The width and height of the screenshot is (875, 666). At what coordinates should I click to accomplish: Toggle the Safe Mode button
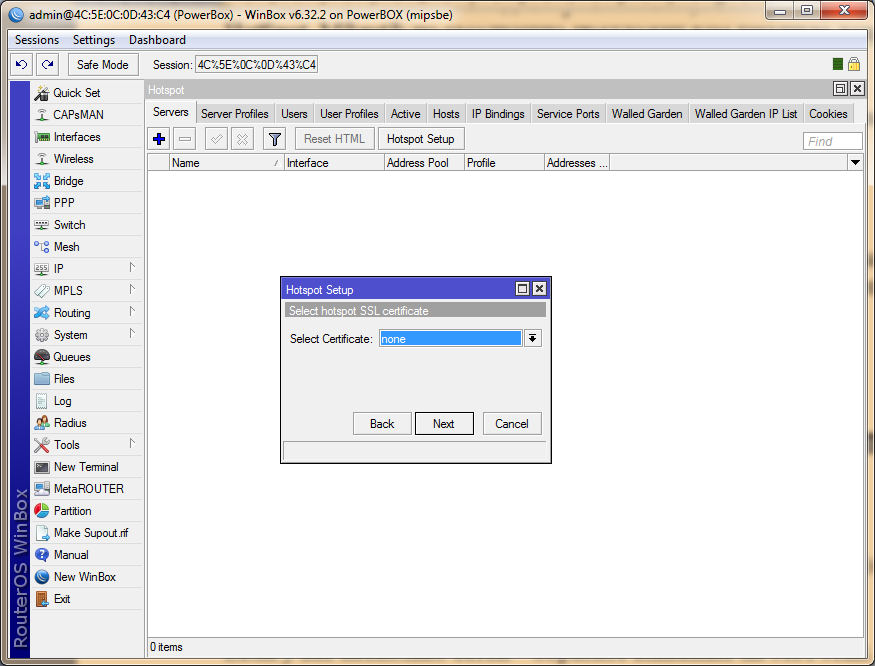click(x=102, y=65)
